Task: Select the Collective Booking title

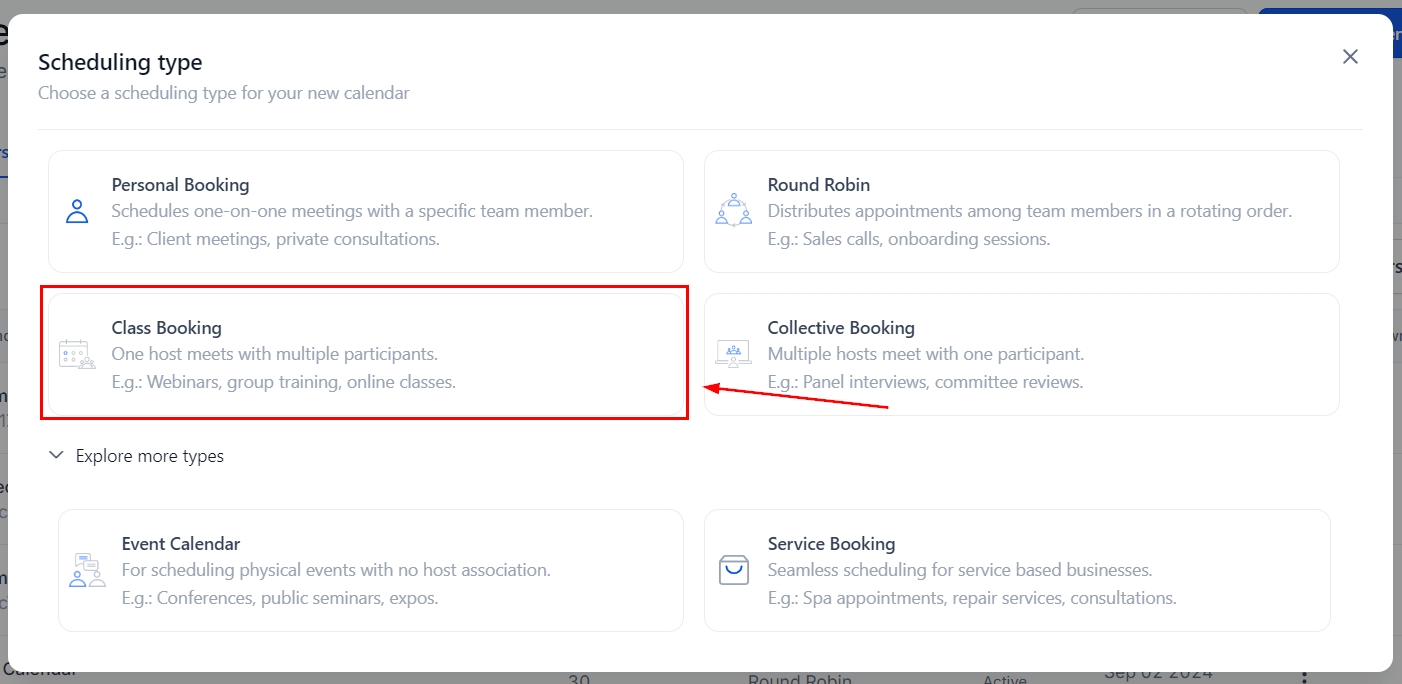Action: click(x=841, y=328)
